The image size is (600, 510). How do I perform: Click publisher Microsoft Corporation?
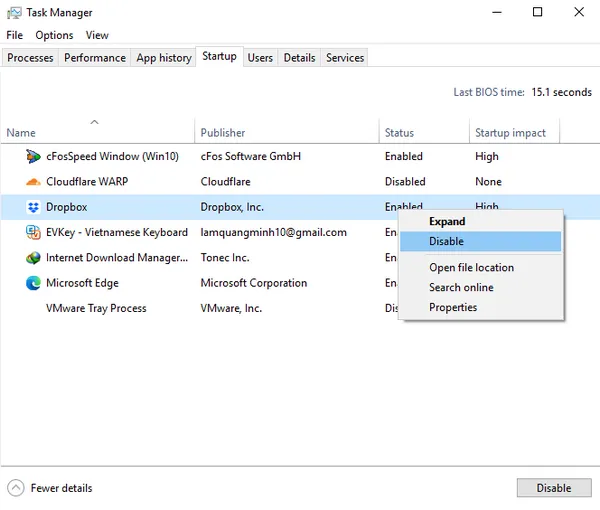[254, 283]
